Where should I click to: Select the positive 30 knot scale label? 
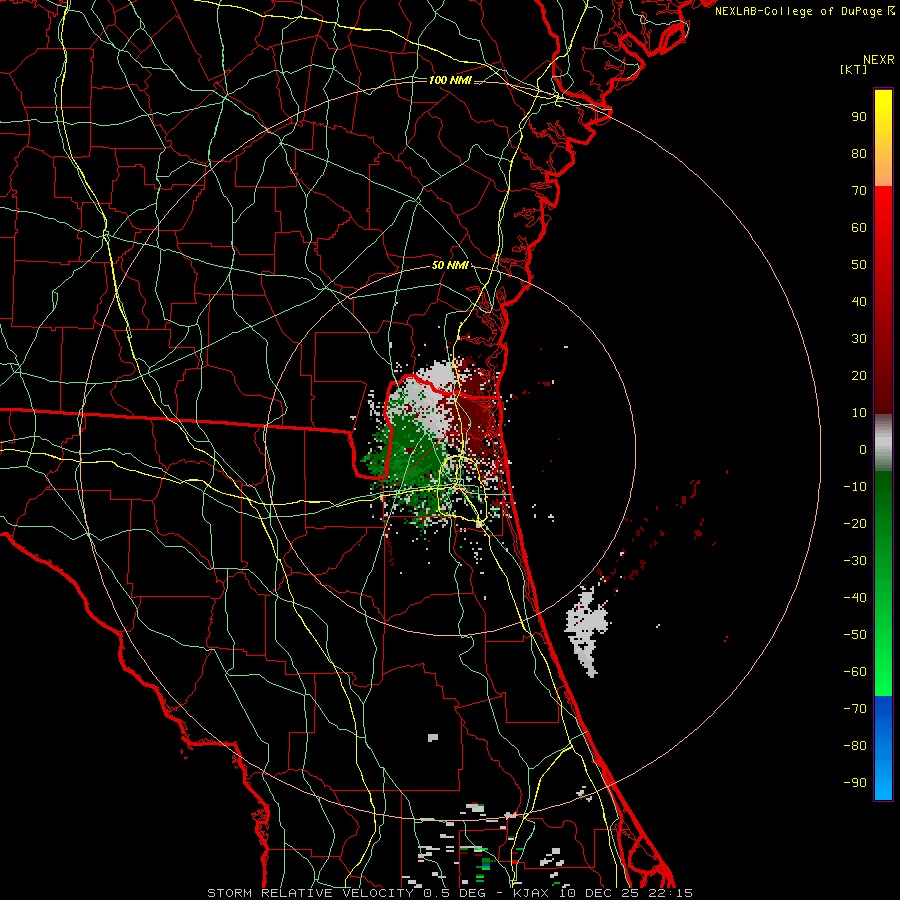point(859,339)
